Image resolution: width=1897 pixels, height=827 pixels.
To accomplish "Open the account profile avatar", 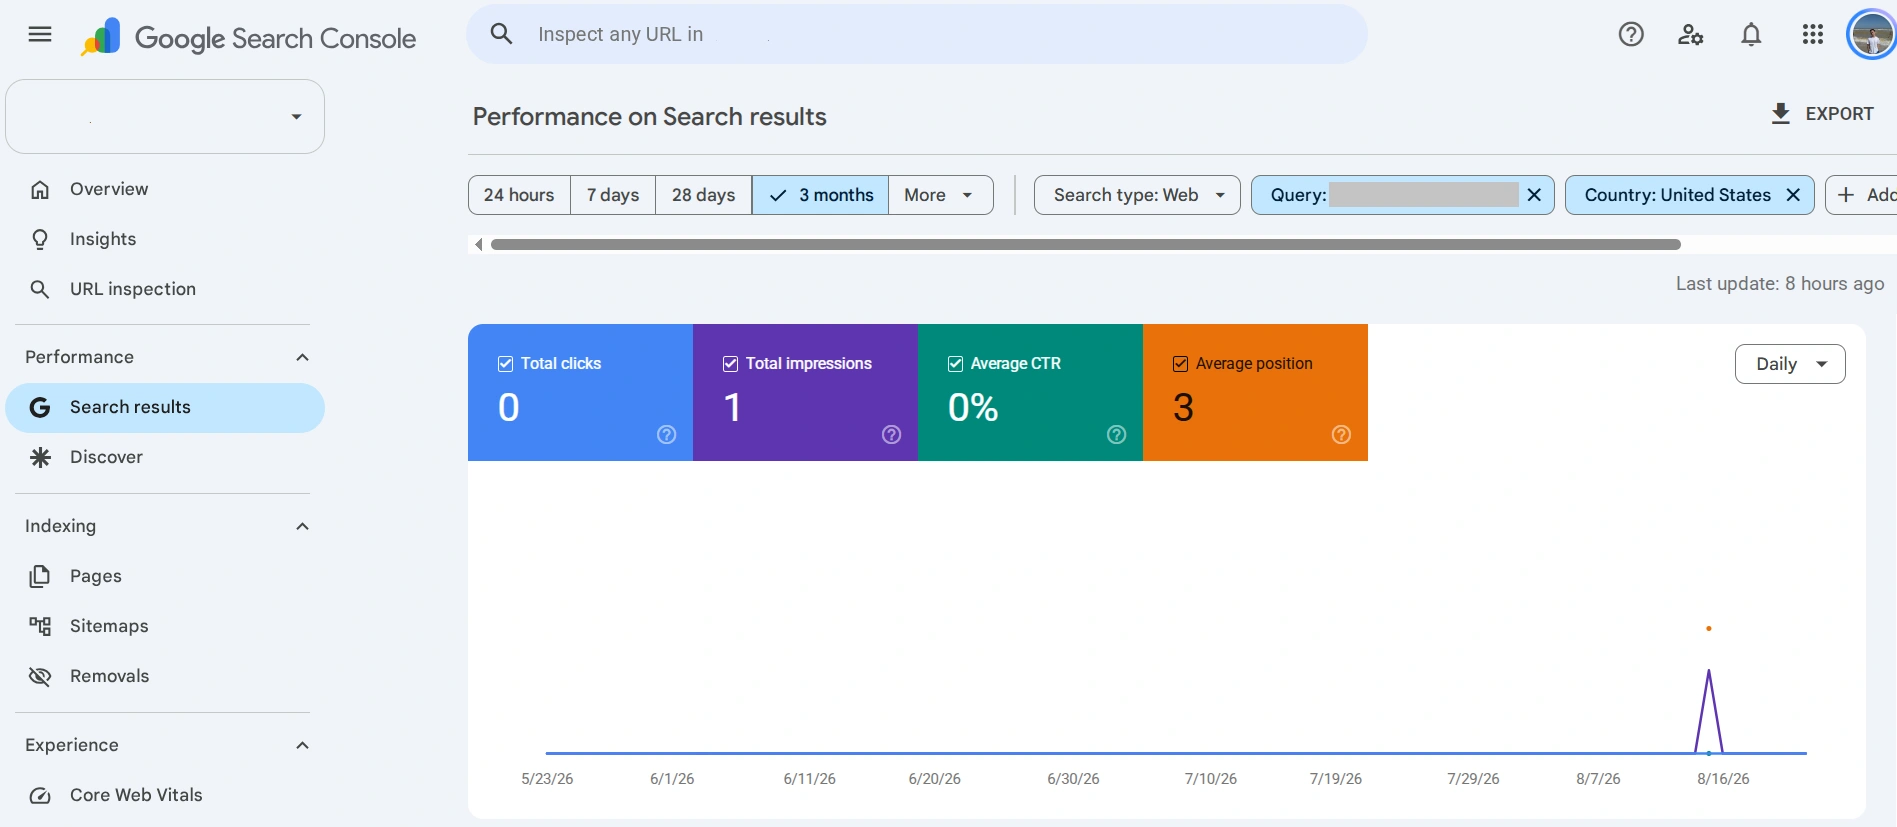I will tap(1871, 35).
